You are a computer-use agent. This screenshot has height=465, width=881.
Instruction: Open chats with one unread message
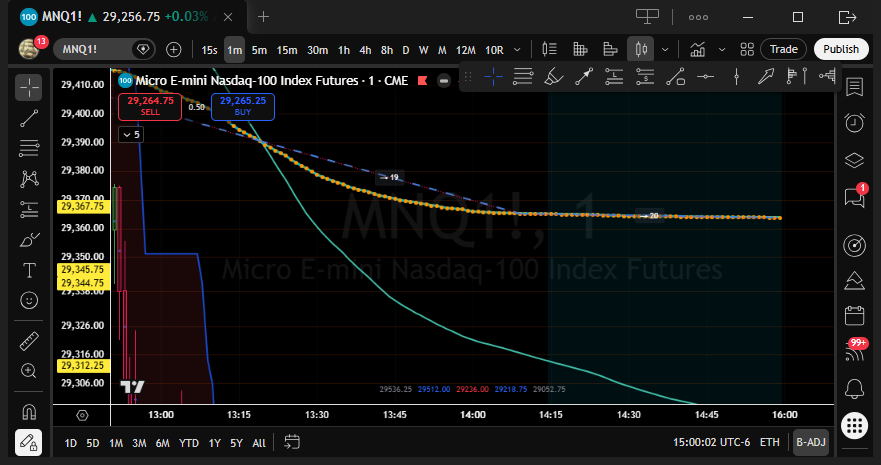[854, 197]
